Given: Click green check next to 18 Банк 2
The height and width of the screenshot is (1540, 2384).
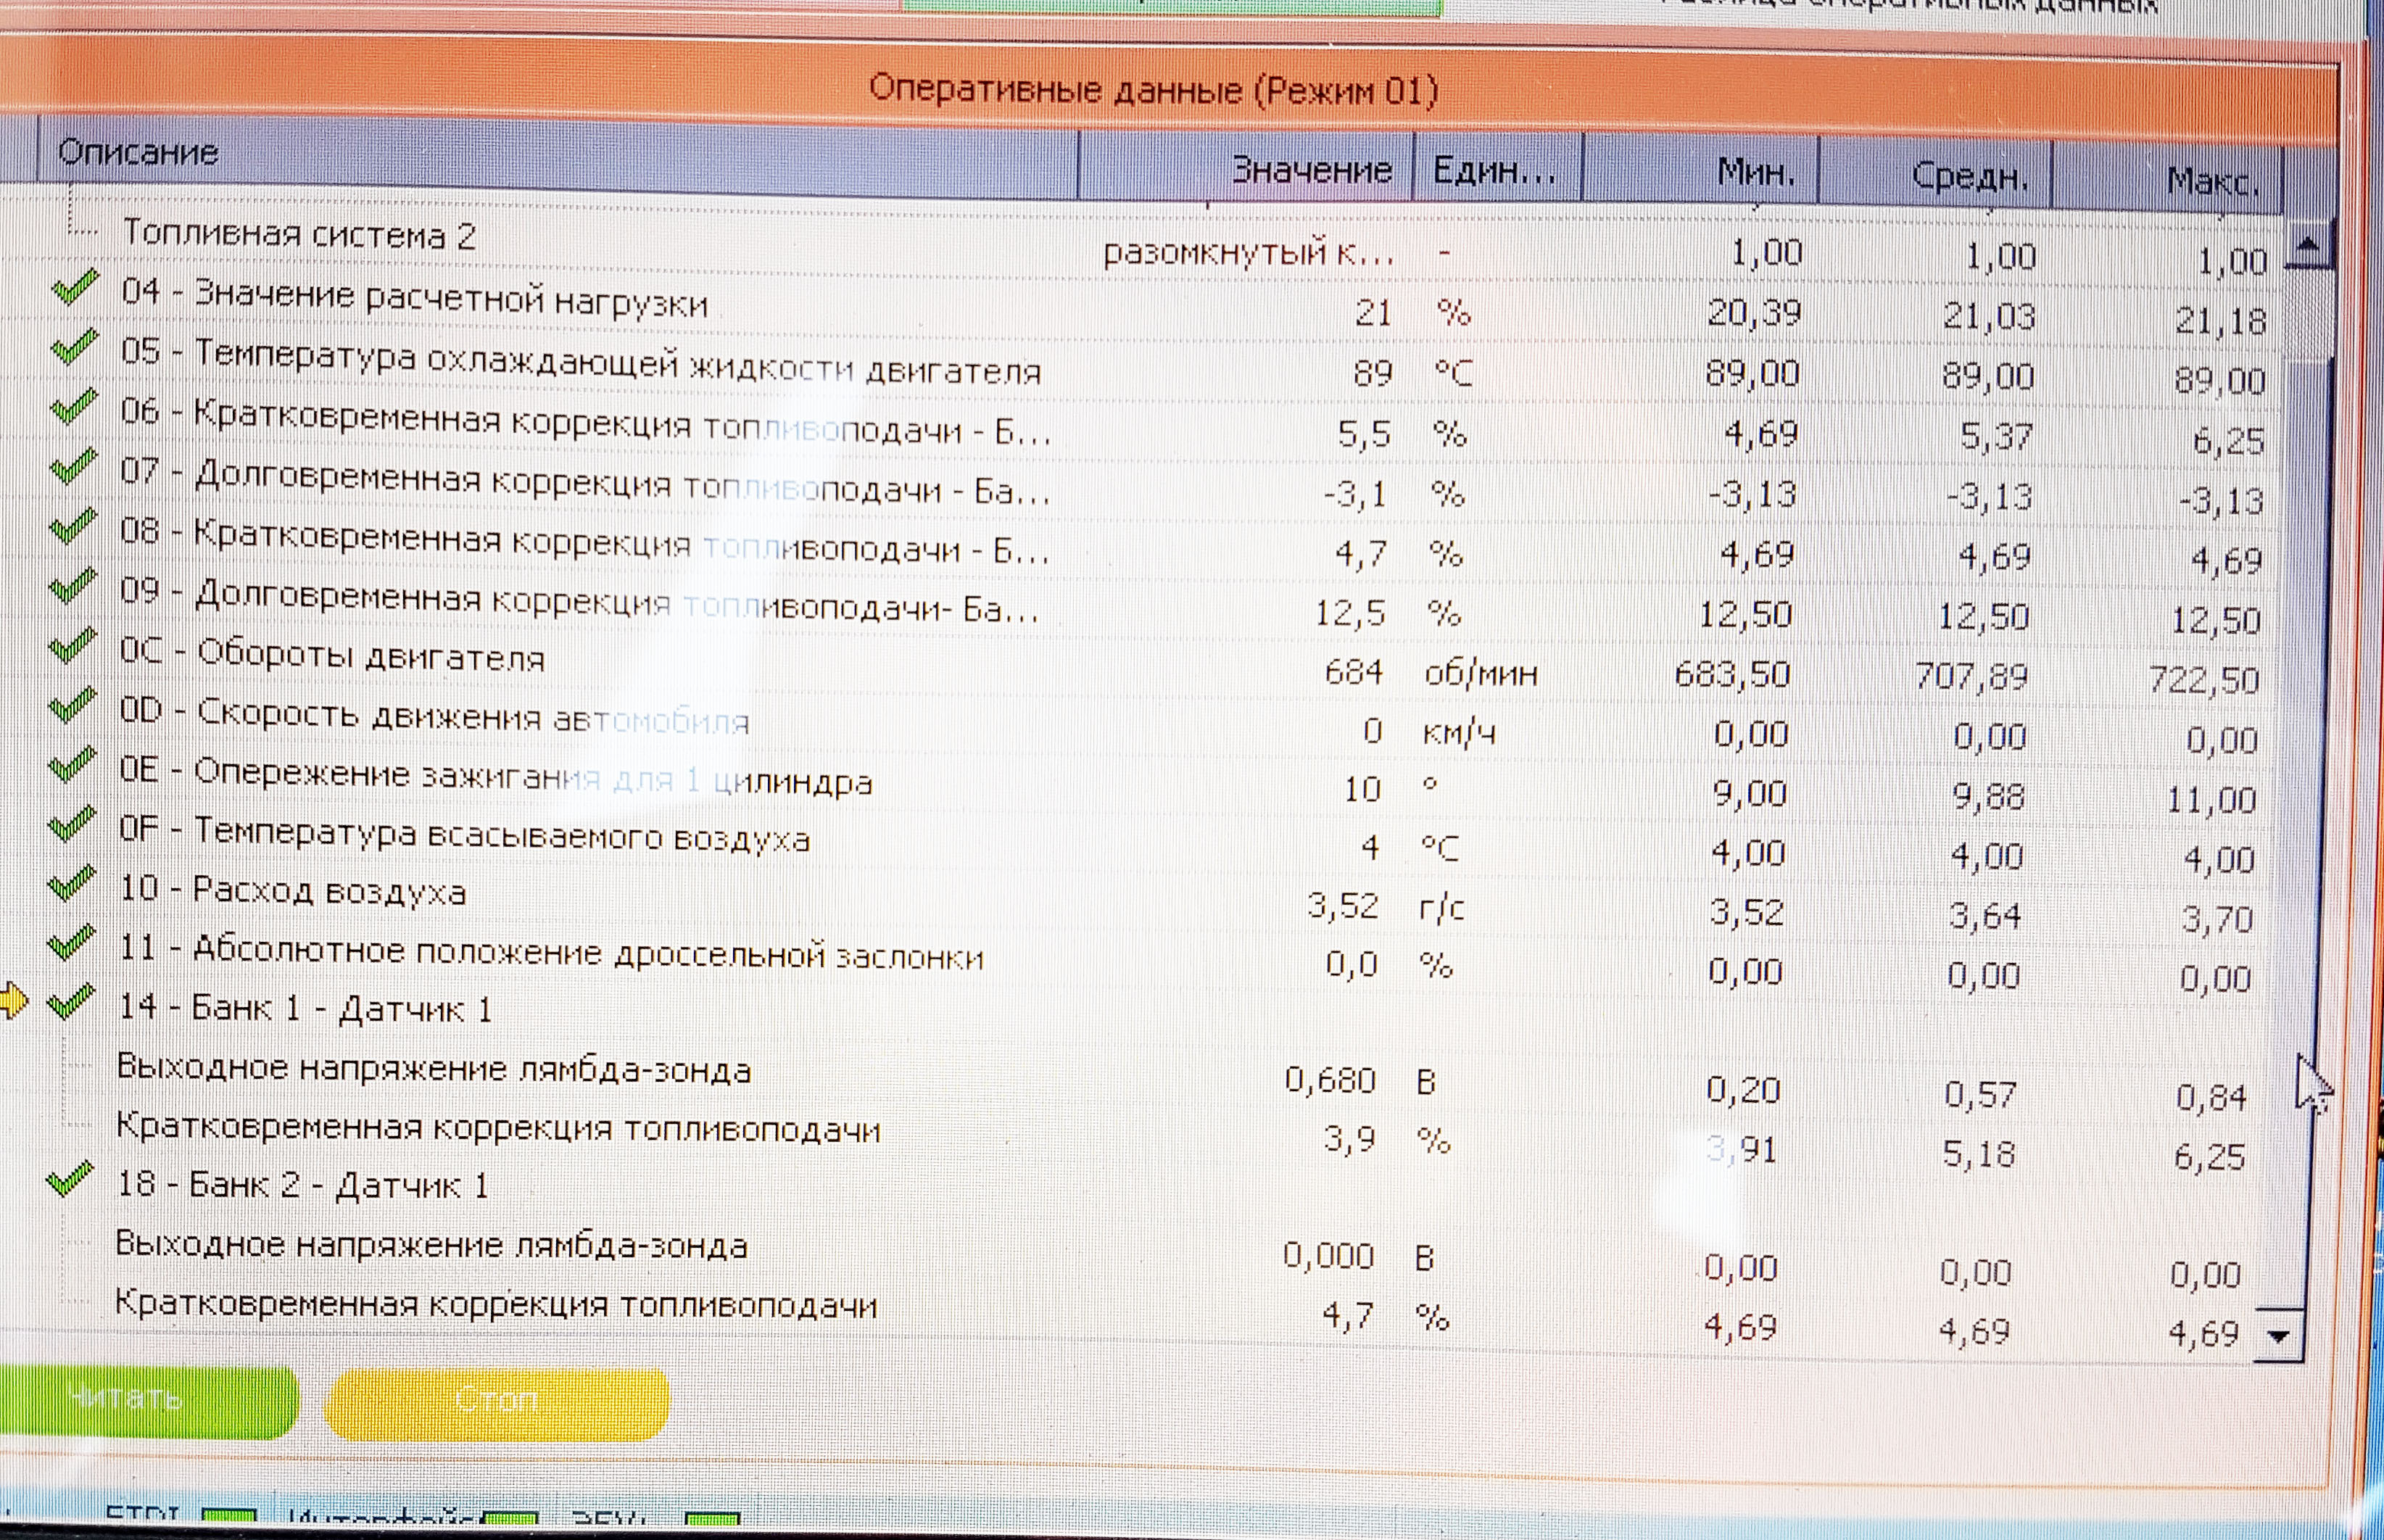Looking at the screenshot, I should click(69, 1180).
